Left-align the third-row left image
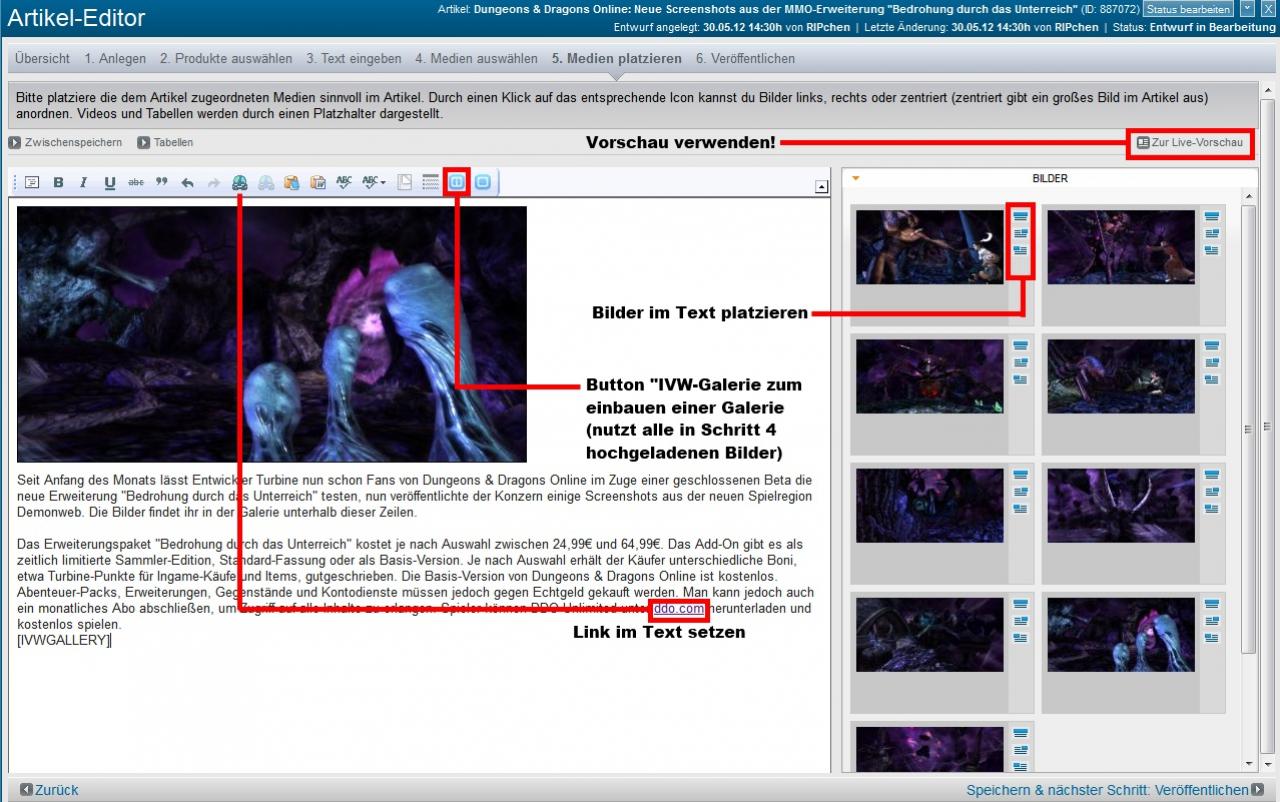Viewport: 1280px width, 802px height. (x=1020, y=509)
